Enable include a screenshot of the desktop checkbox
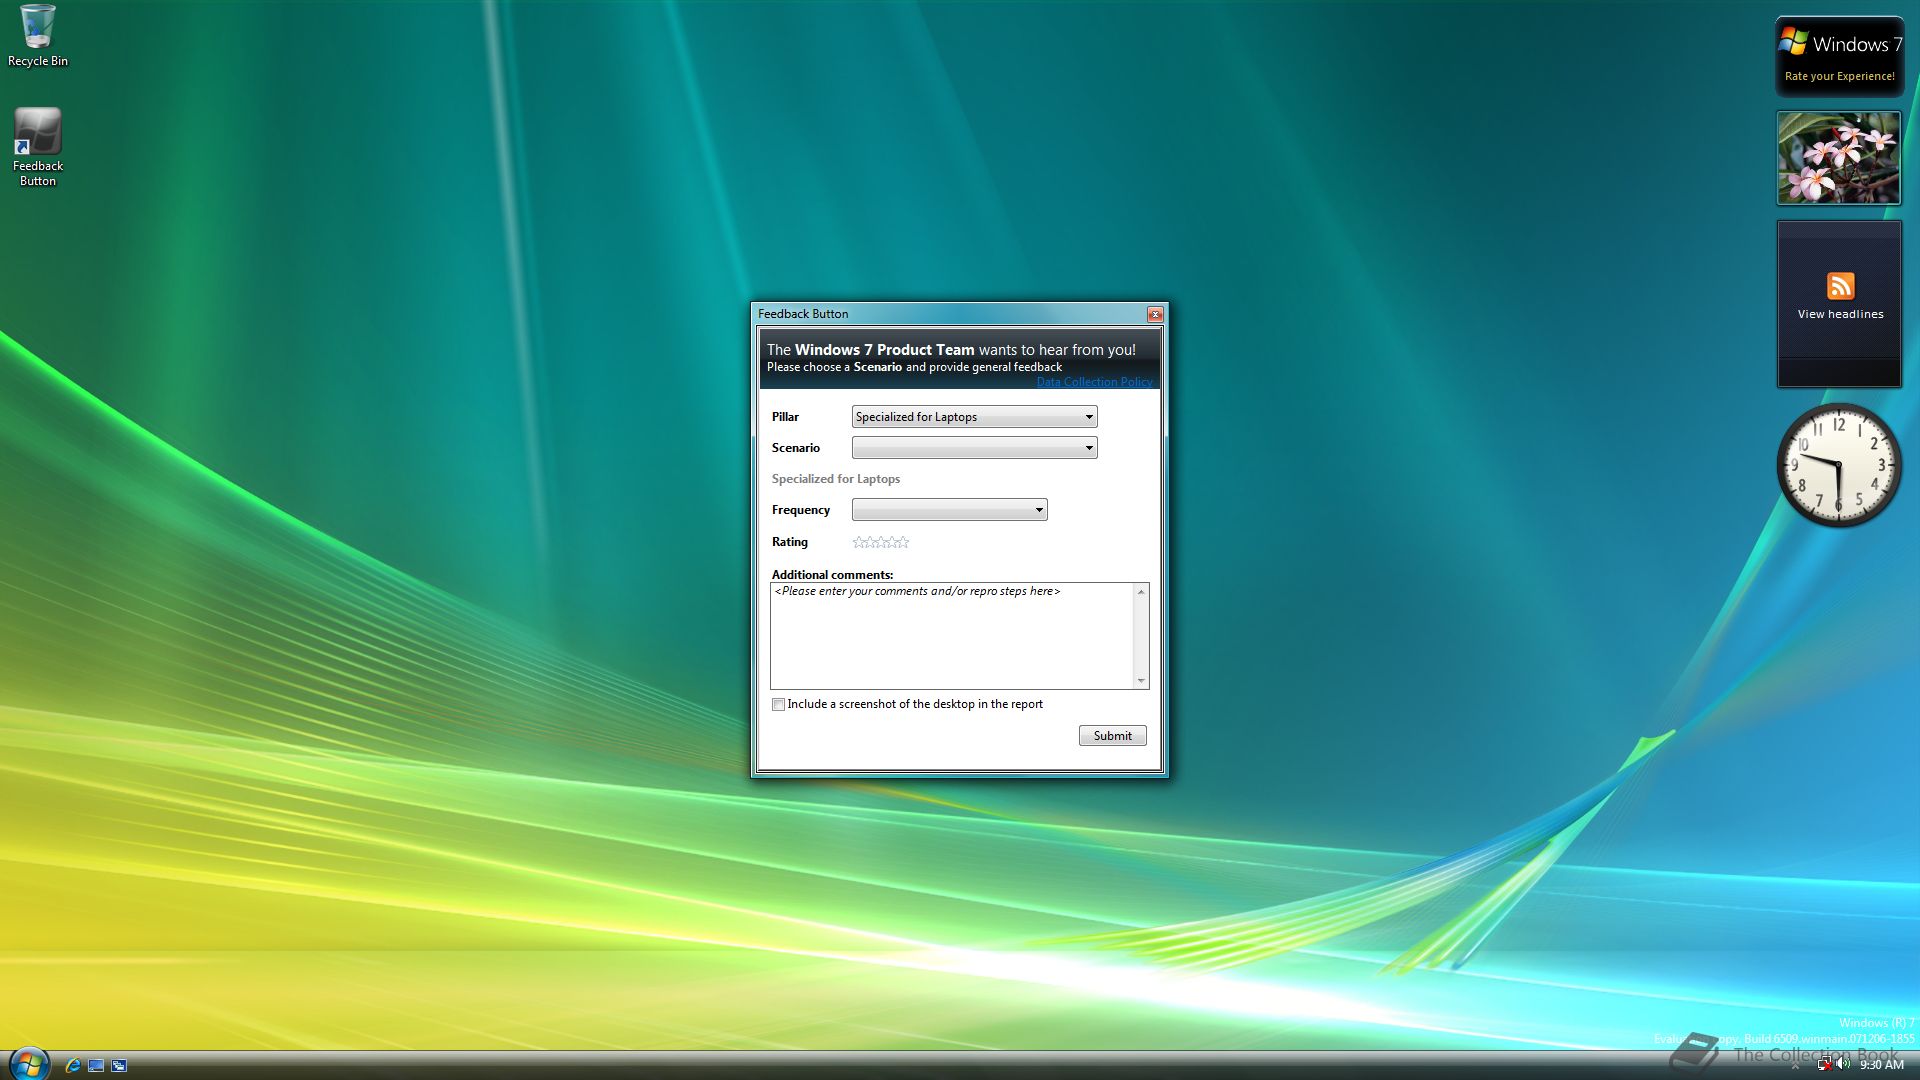Image resolution: width=1920 pixels, height=1080 pixels. [778, 704]
